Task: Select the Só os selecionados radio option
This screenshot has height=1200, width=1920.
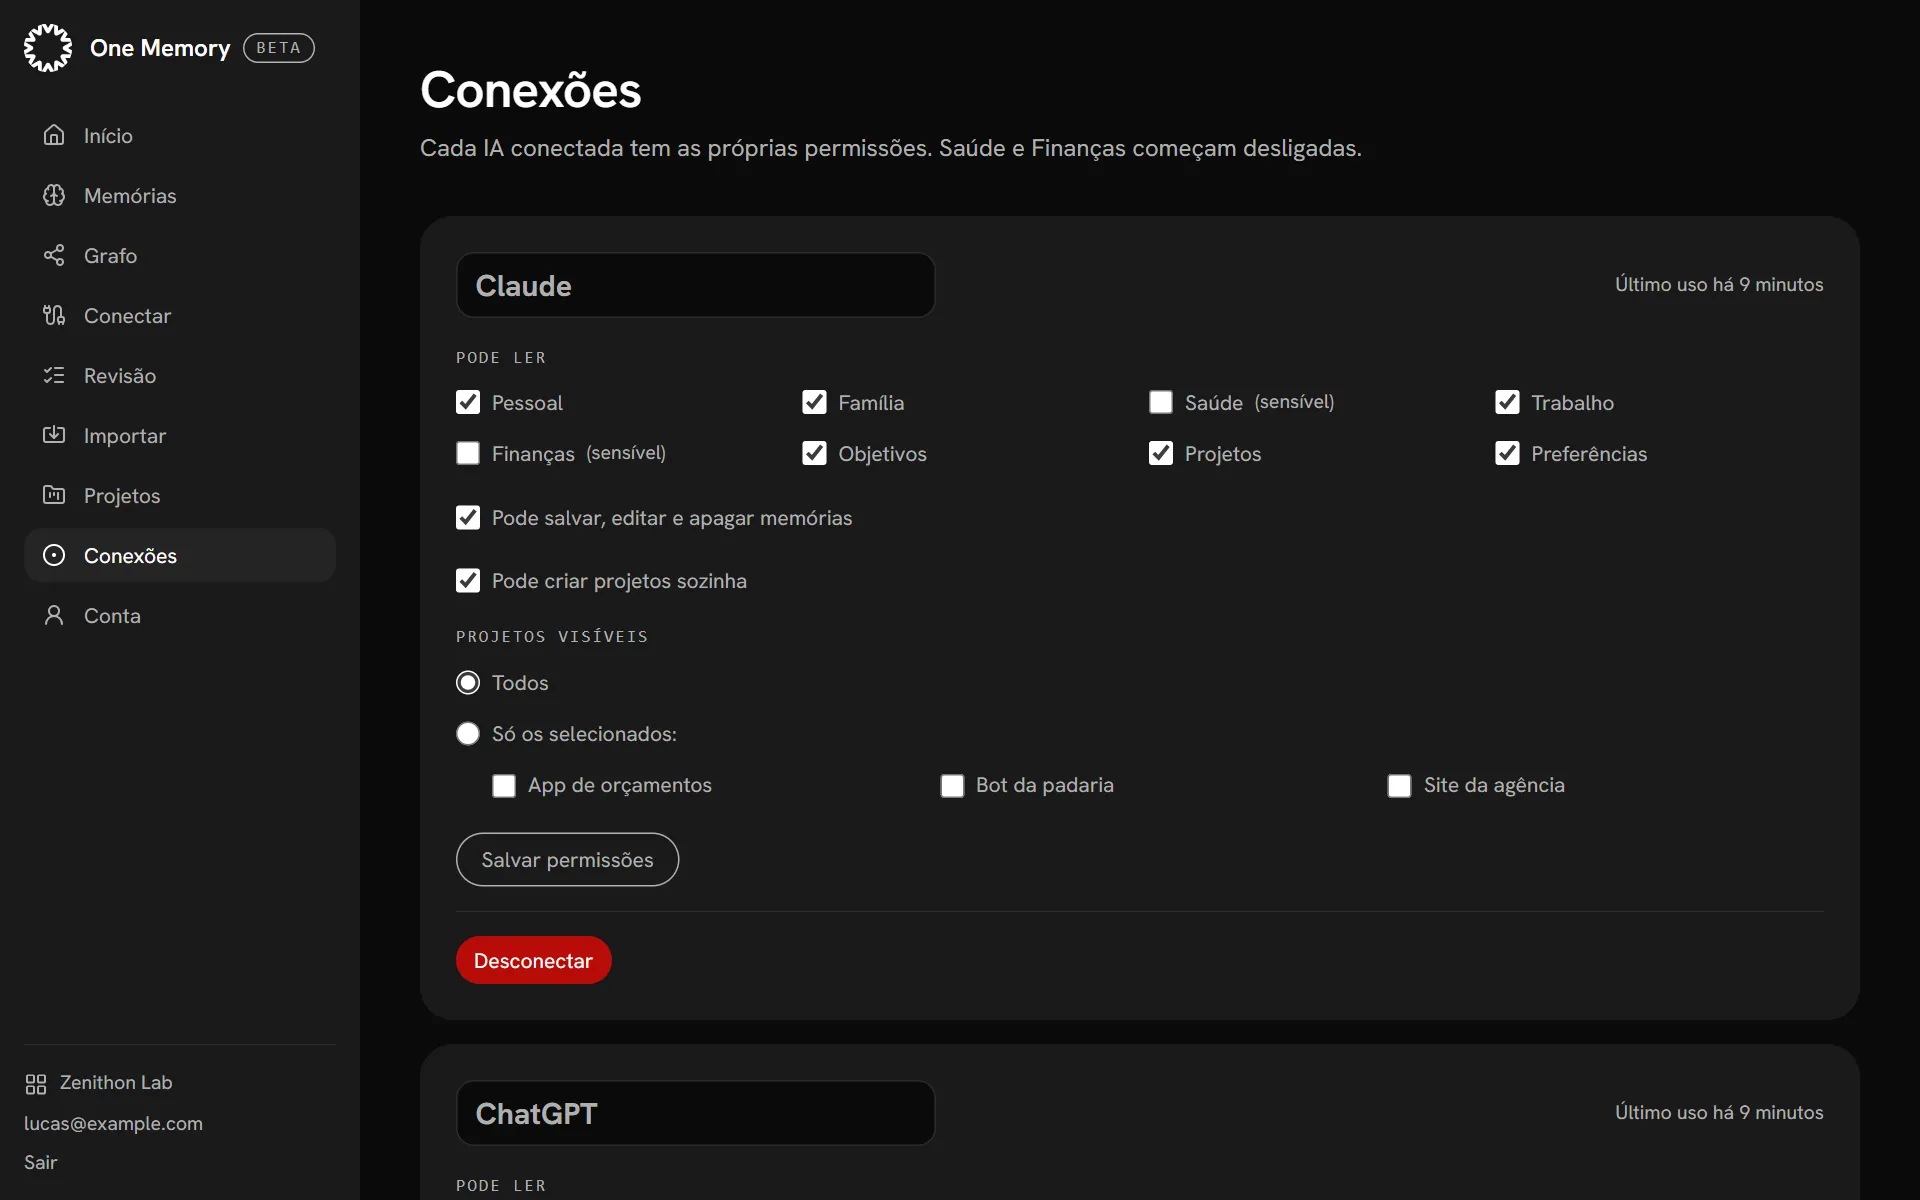Action: tap(468, 734)
